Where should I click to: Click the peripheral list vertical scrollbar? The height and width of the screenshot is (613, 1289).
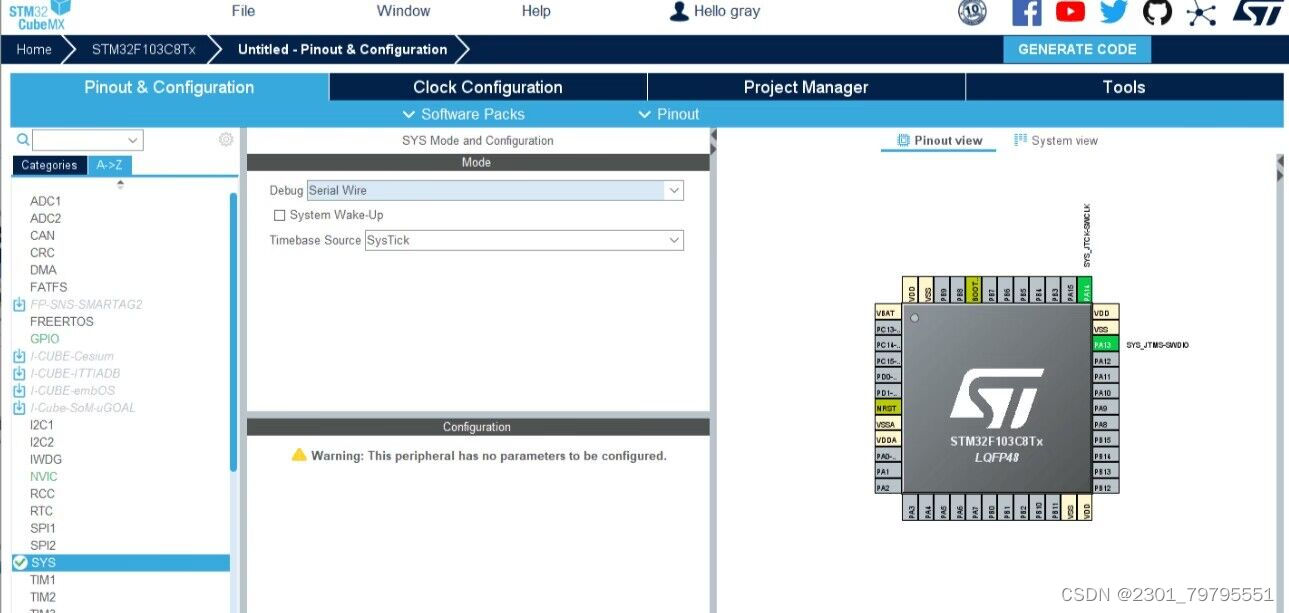pyautogui.click(x=234, y=331)
